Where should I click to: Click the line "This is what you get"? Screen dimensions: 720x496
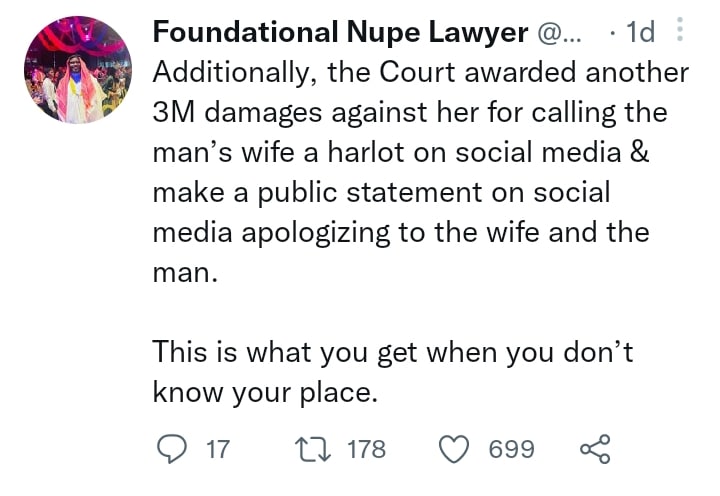coord(392,351)
